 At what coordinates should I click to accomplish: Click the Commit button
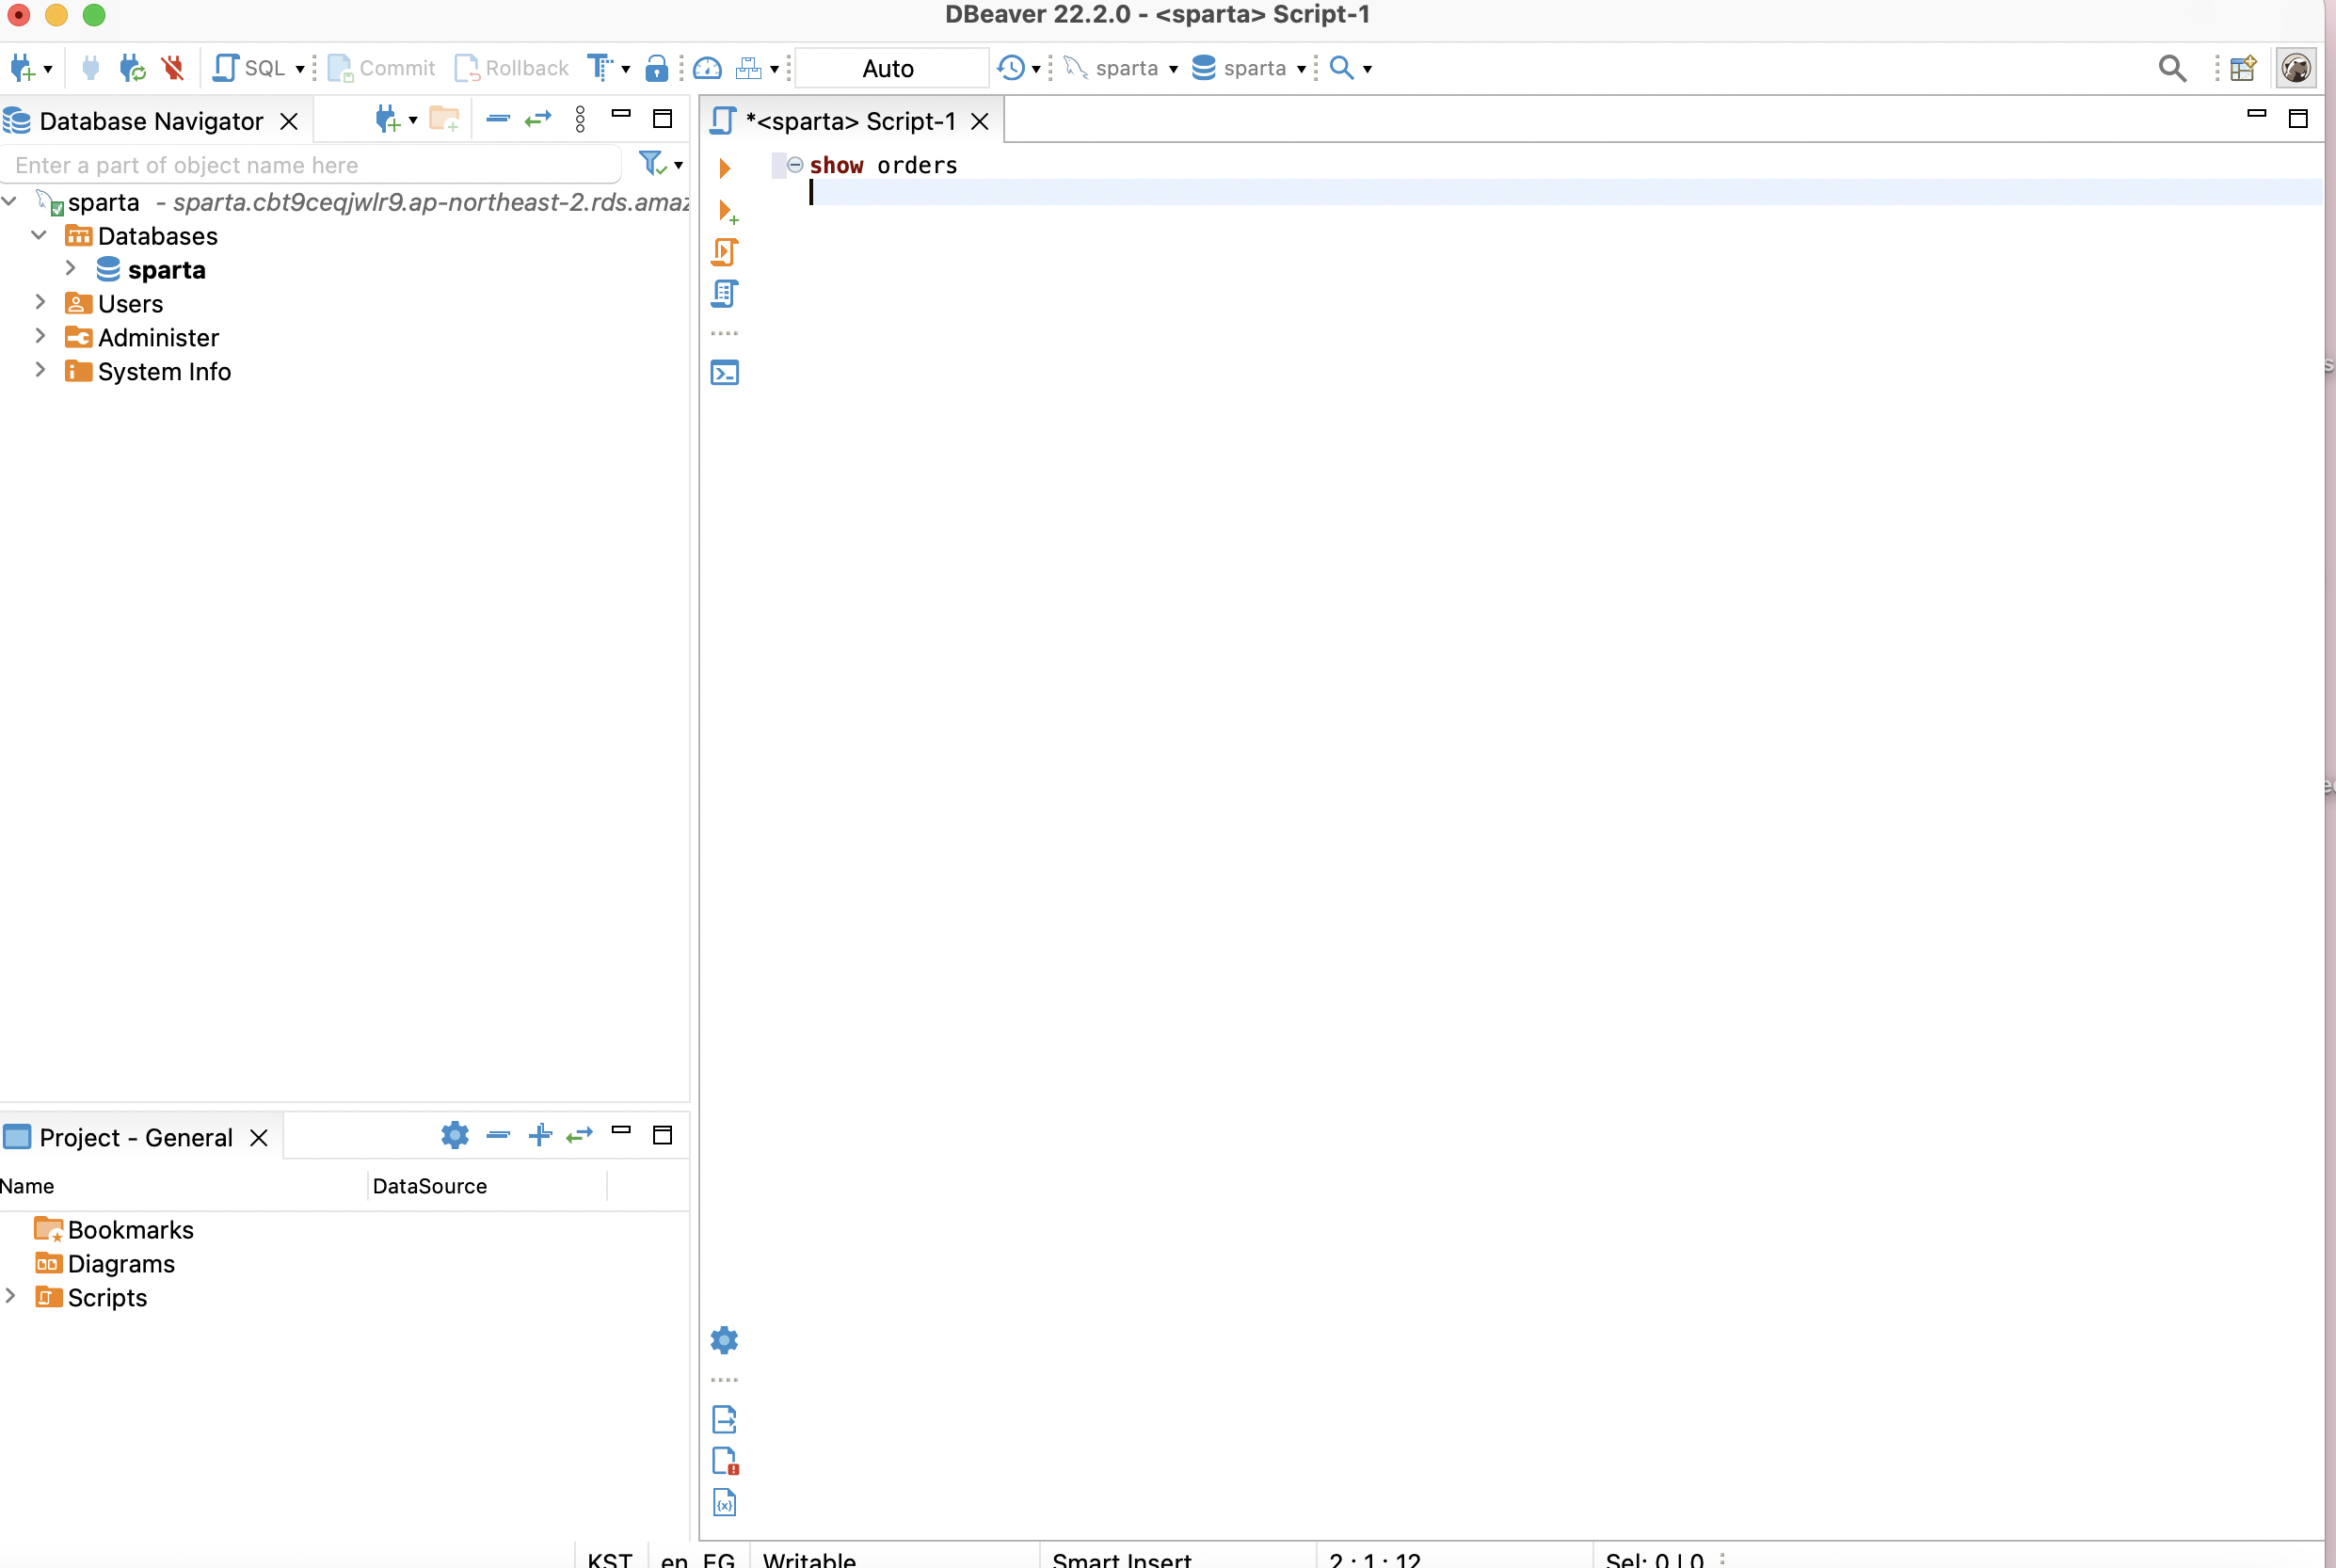(382, 68)
